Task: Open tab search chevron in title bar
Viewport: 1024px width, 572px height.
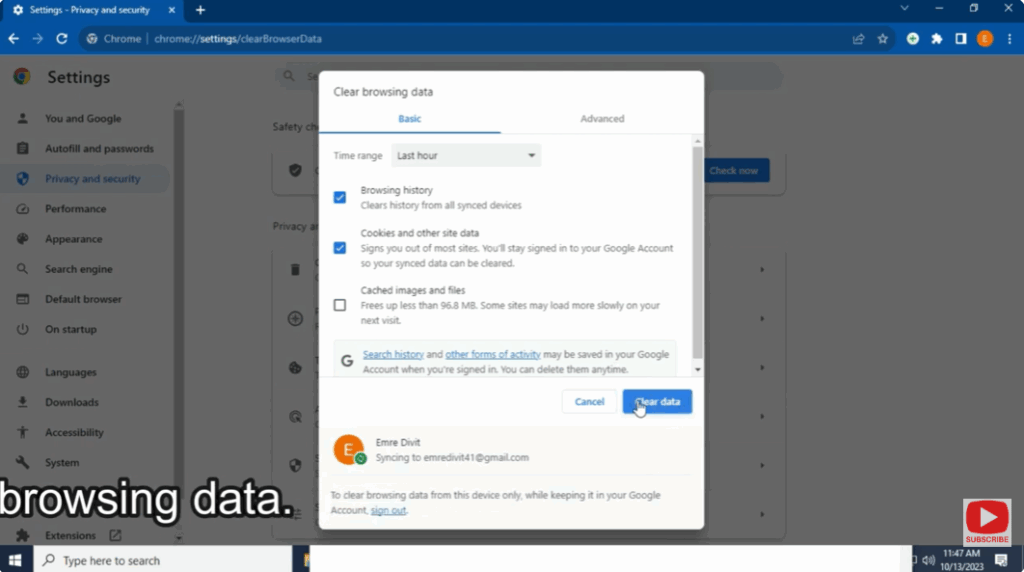Action: 904,8
